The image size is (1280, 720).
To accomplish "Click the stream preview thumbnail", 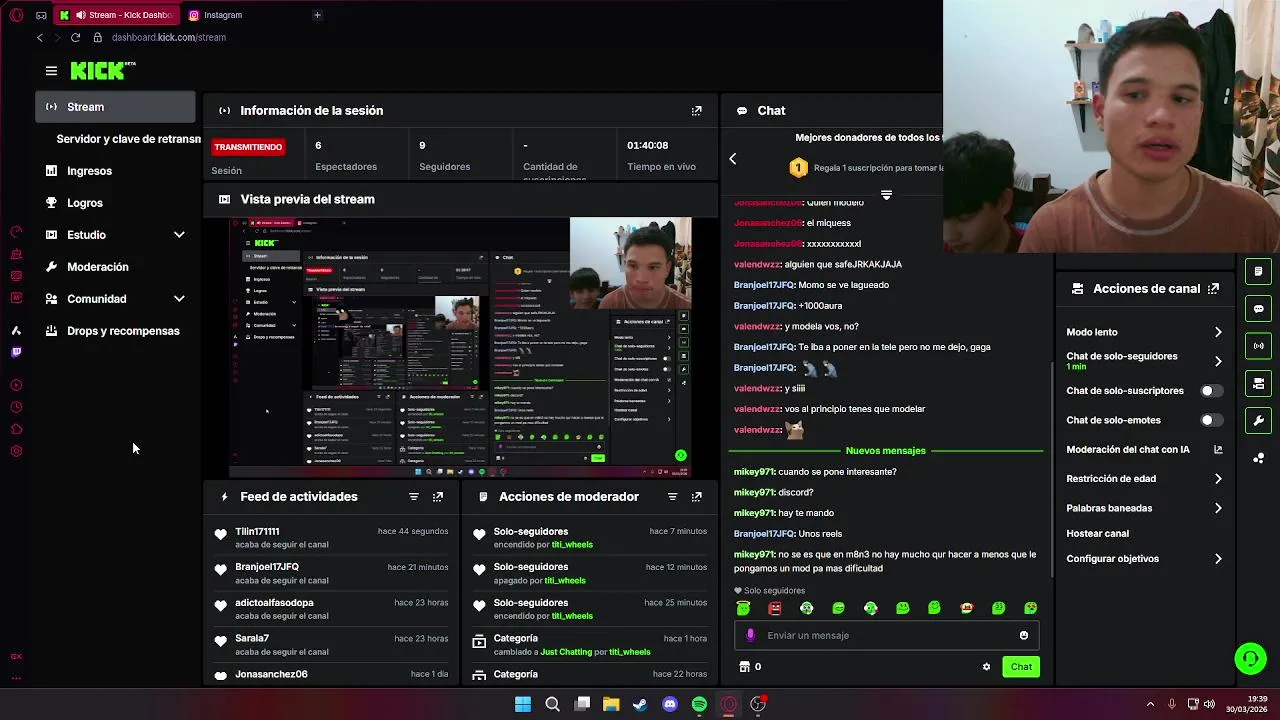I will [x=460, y=347].
